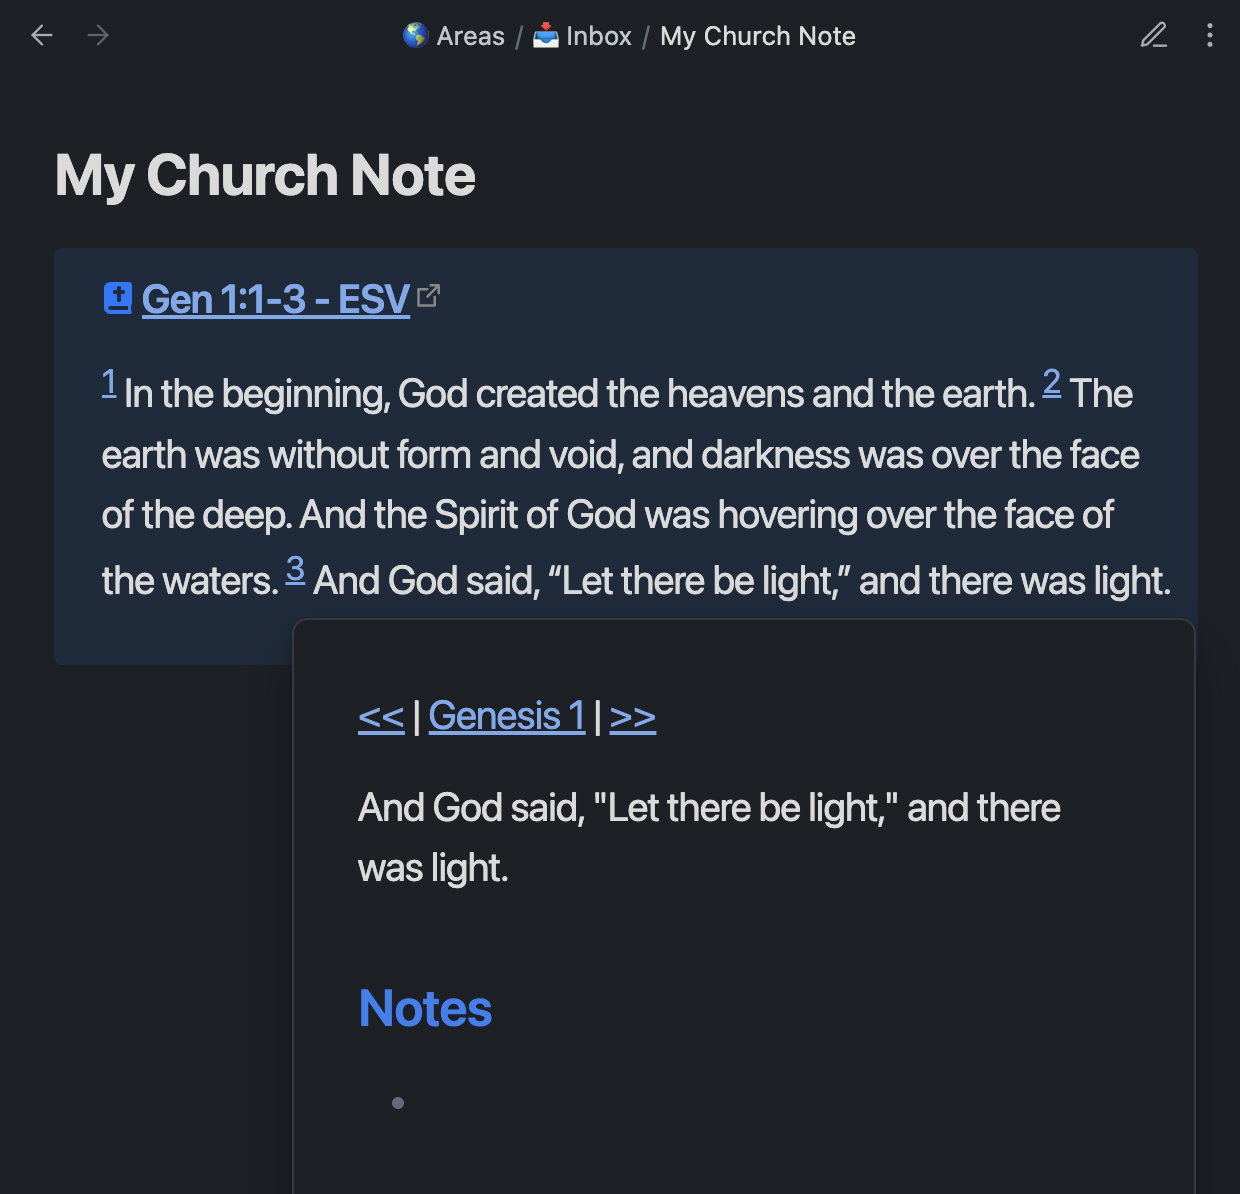Click the blue Bible icon beside Gen 1:1-3

tap(117, 297)
